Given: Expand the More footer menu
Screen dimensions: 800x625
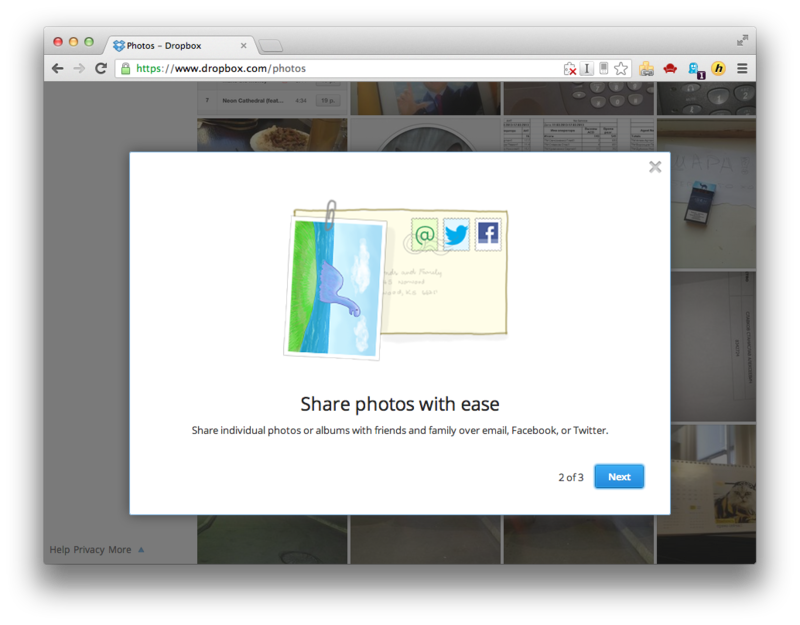Looking at the screenshot, I should tap(126, 549).
